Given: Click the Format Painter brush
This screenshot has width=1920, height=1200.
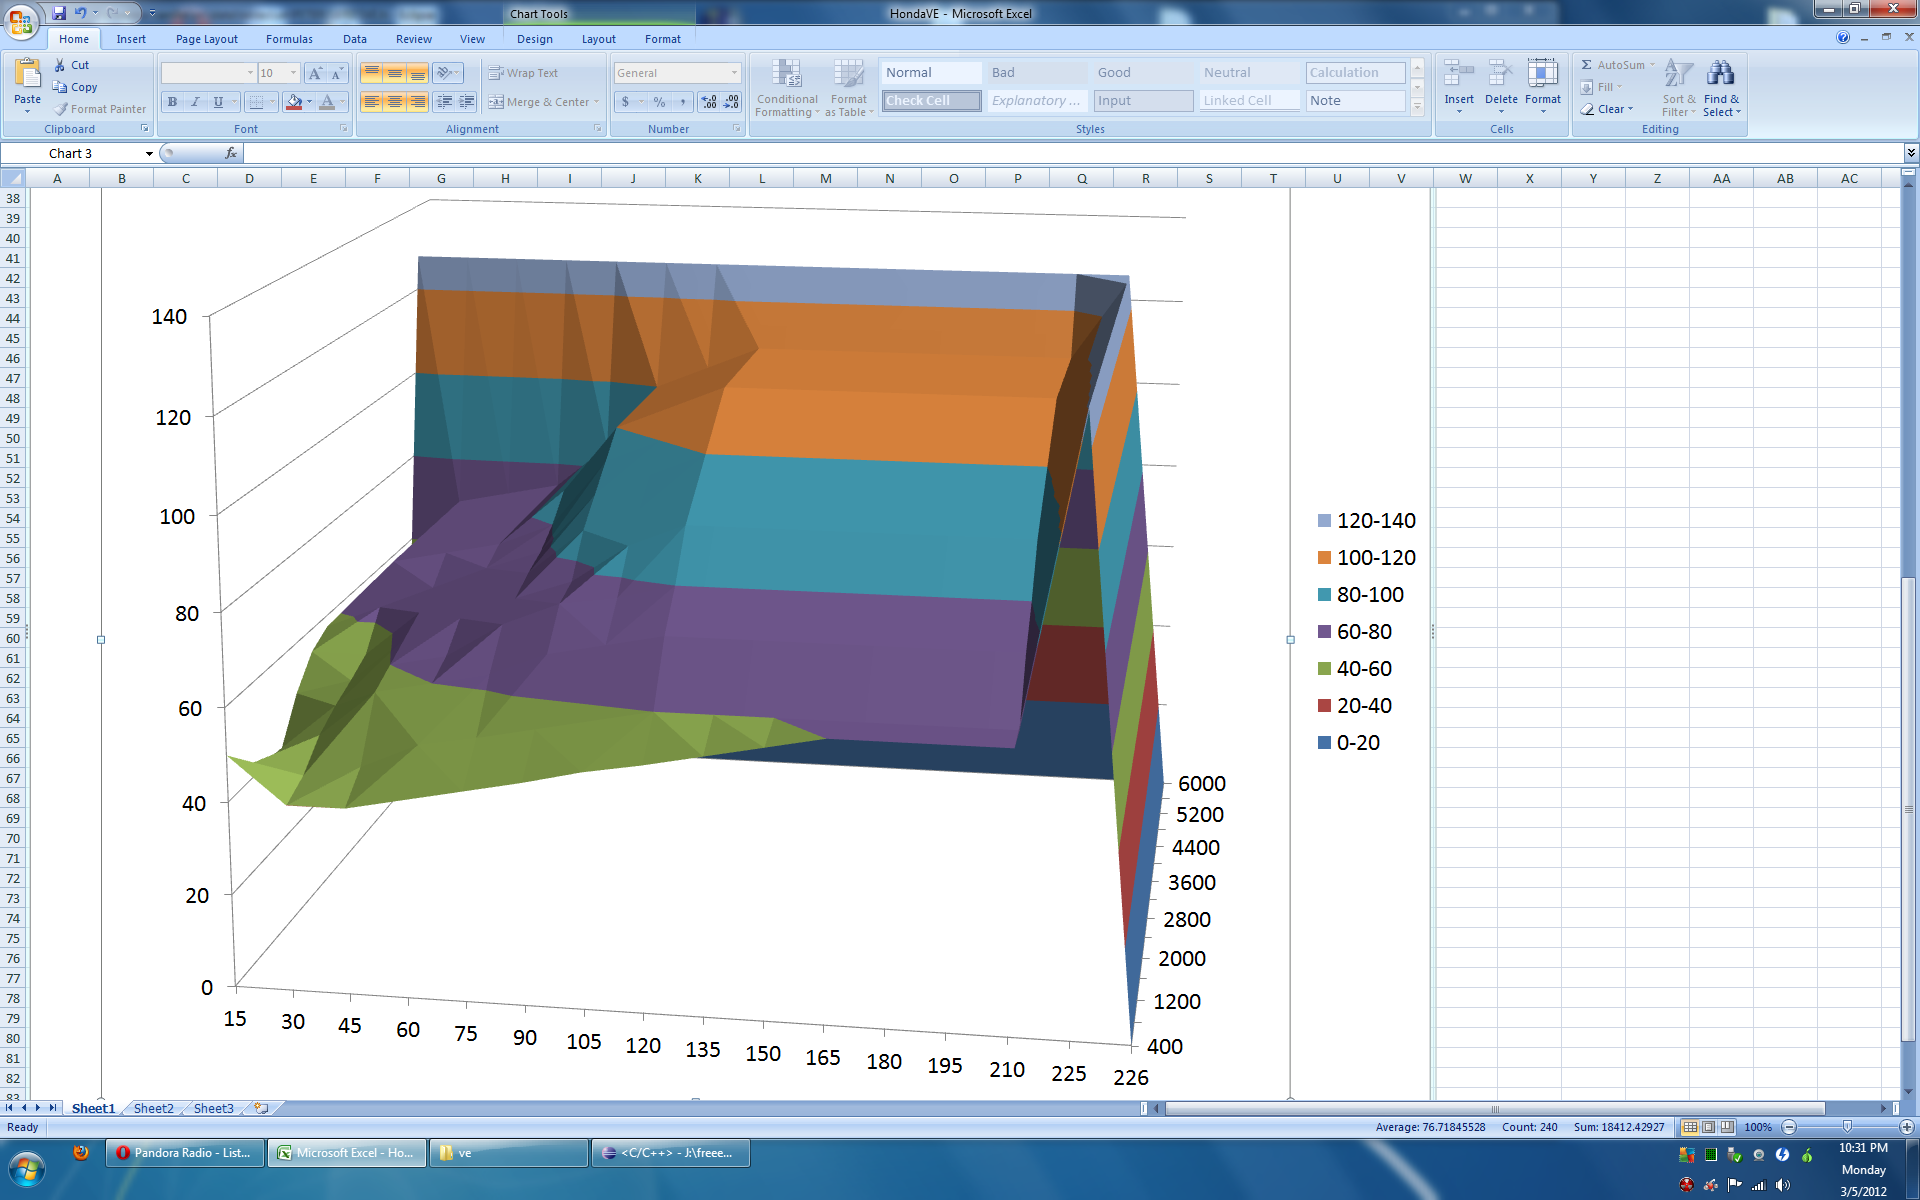Looking at the screenshot, I should click(62, 109).
